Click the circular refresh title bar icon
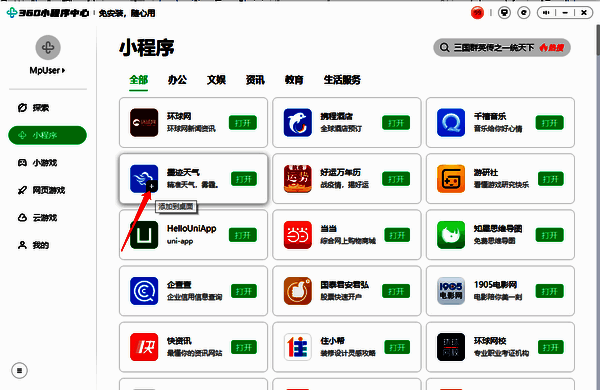 click(x=524, y=13)
